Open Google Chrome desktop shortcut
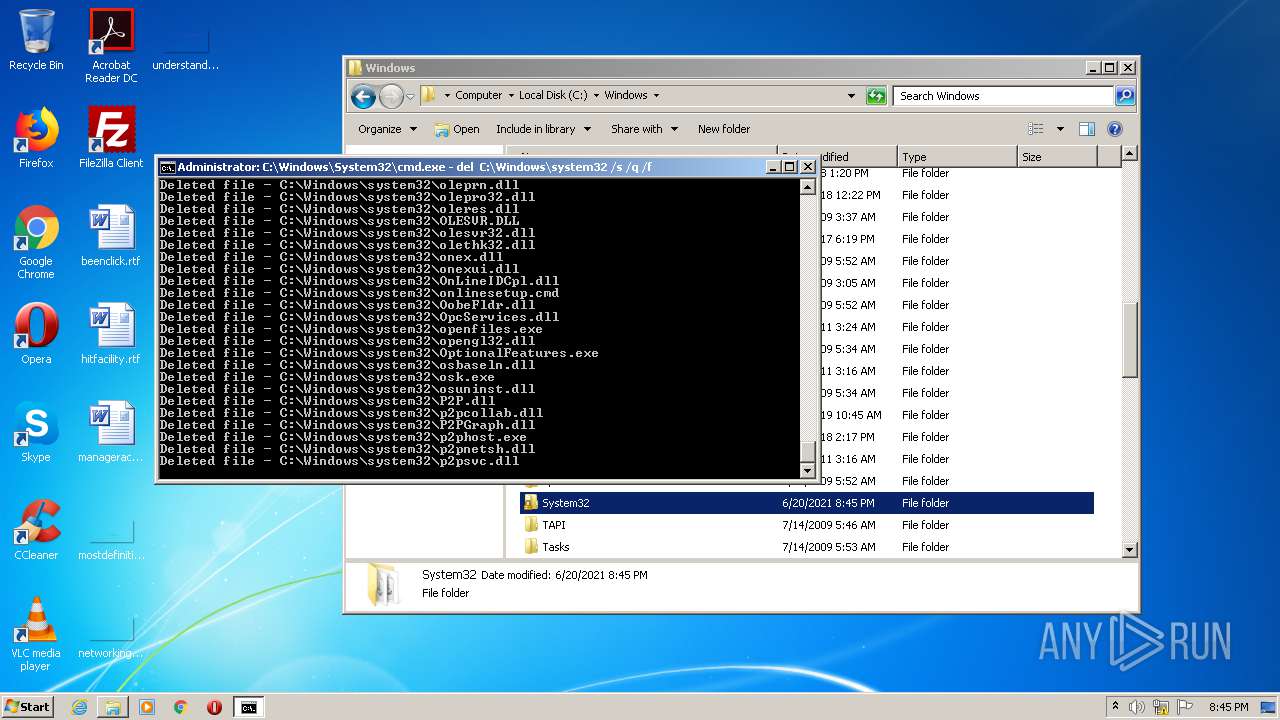The height and width of the screenshot is (720, 1280). click(36, 242)
